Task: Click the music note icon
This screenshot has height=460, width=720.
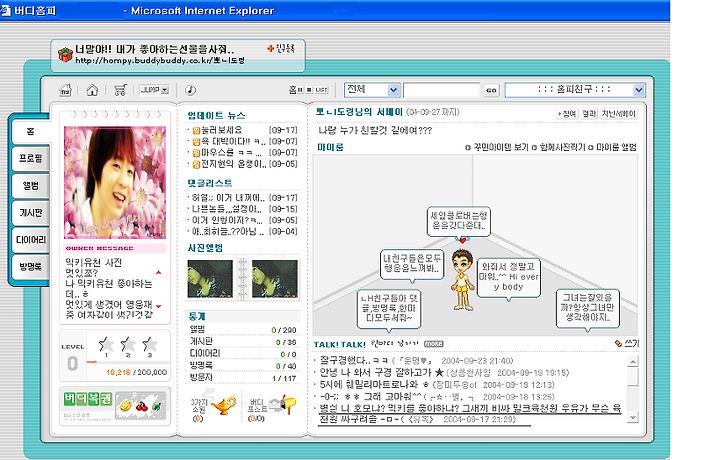Action: pos(191,90)
